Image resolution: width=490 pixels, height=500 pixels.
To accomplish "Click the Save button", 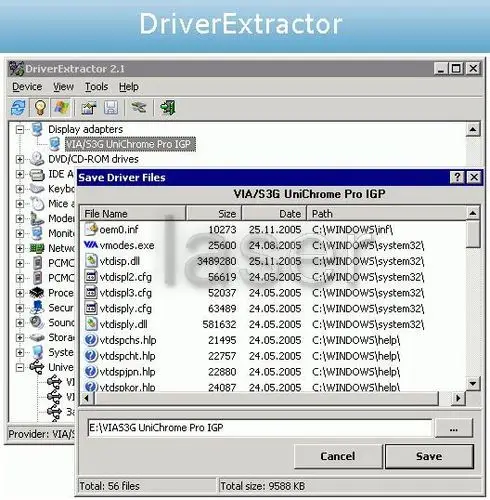I will (429, 456).
